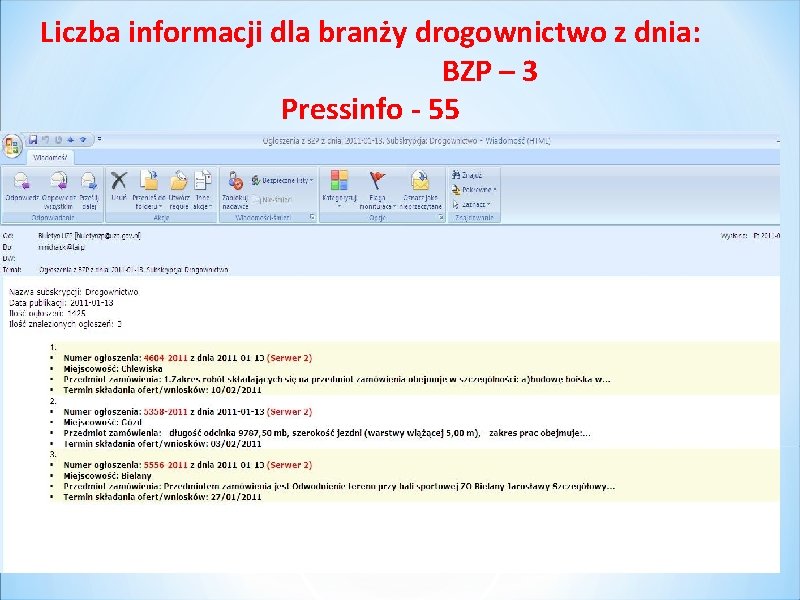Click the Wysłano sent date field
Viewport: 800px width, 600px height.
750,236
